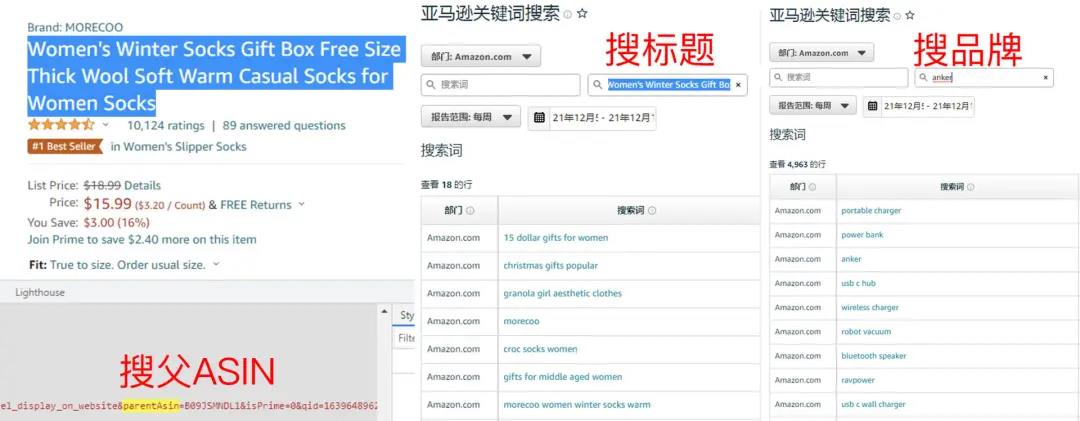Open the 10,124 ratings link
This screenshot has width=1080, height=421.
[166, 125]
